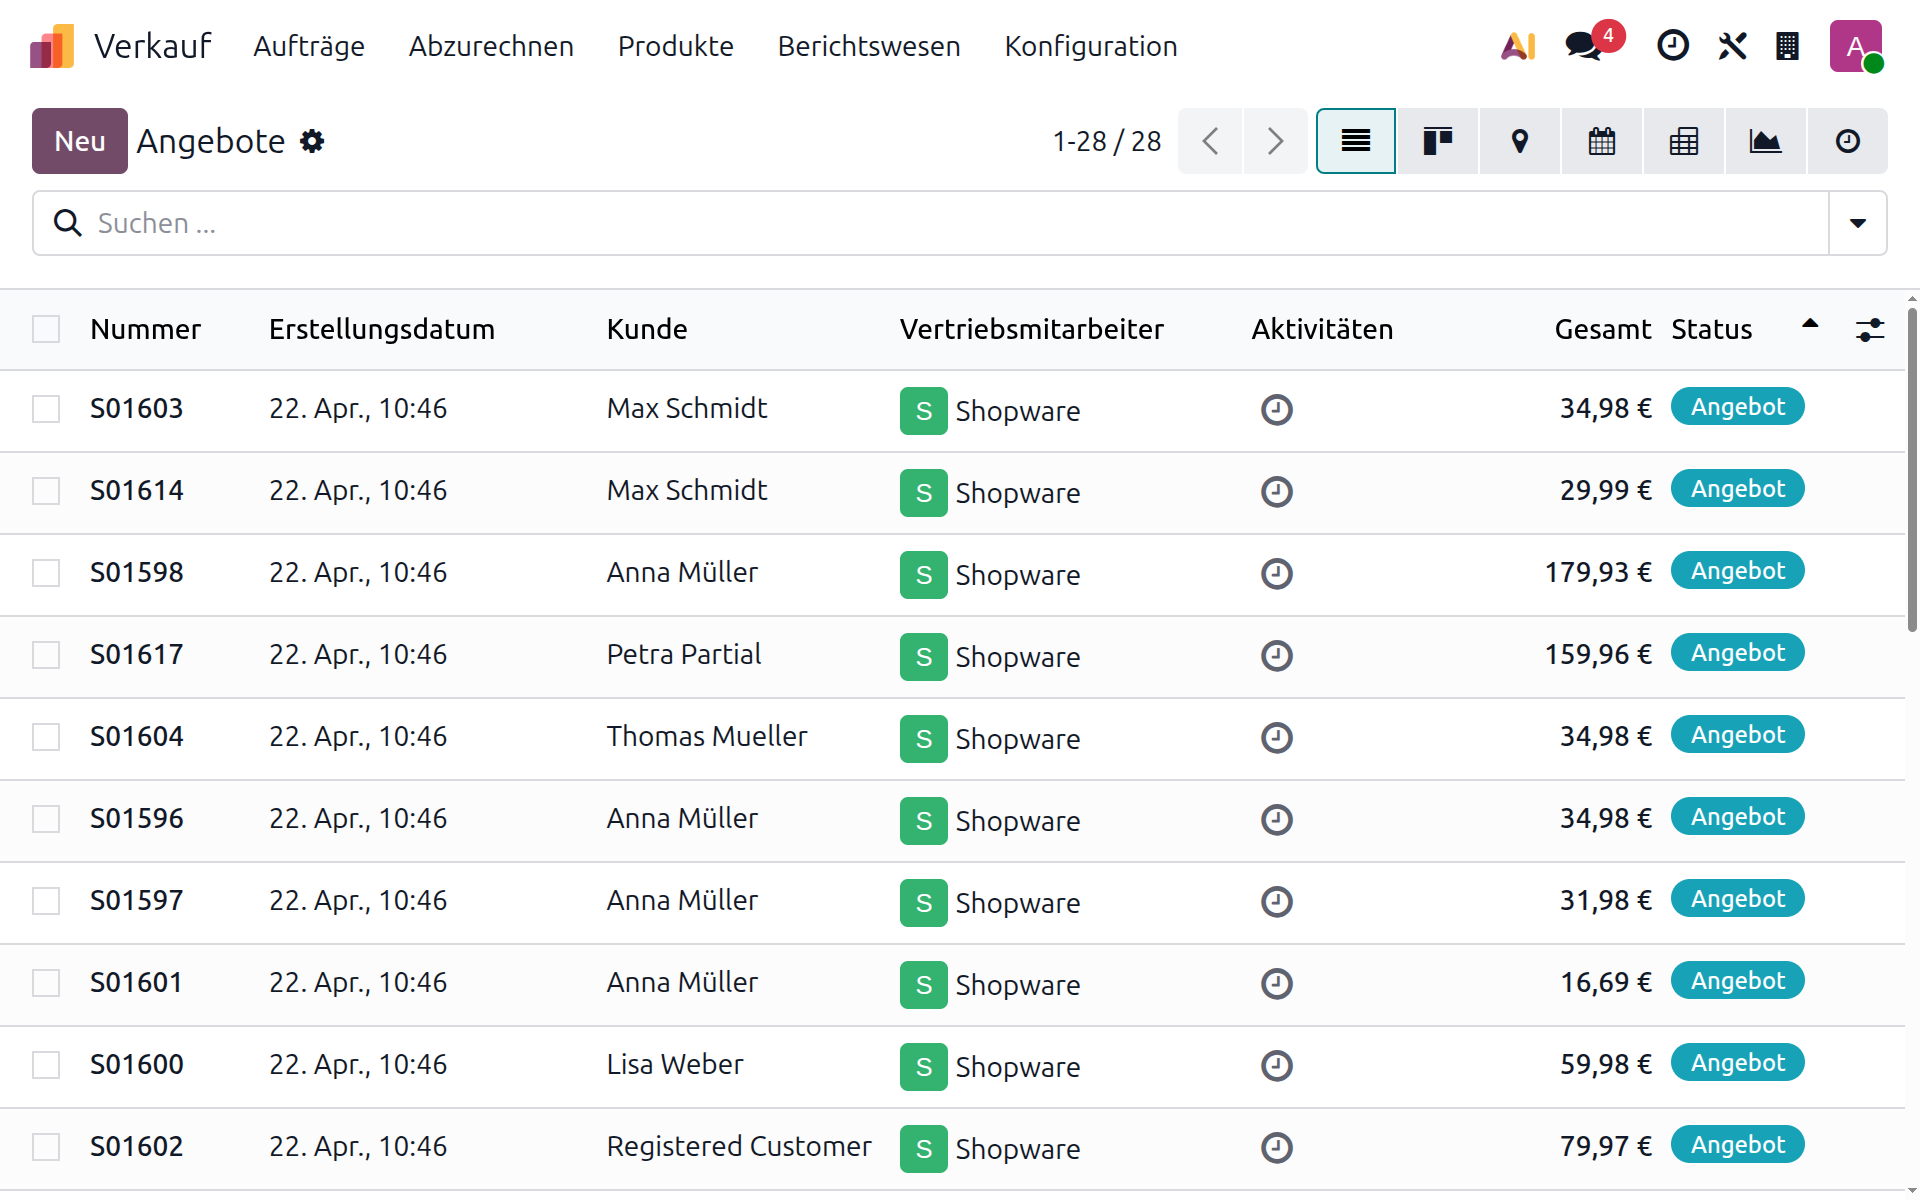
Task: Open the Berichtswesen menu
Action: coord(869,46)
